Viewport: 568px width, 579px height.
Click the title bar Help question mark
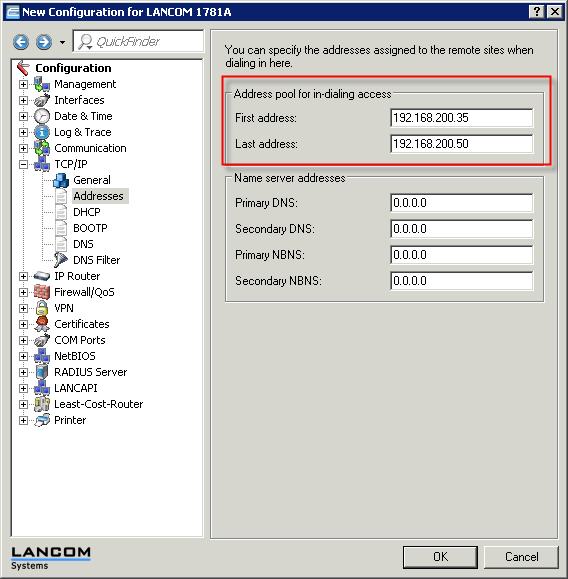[x=537, y=12]
